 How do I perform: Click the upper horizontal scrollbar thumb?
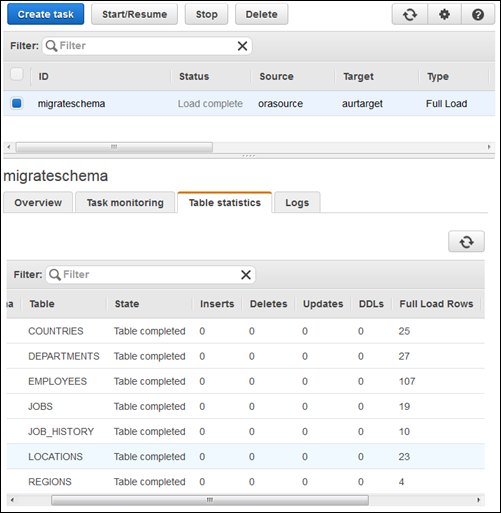[x=114, y=147]
